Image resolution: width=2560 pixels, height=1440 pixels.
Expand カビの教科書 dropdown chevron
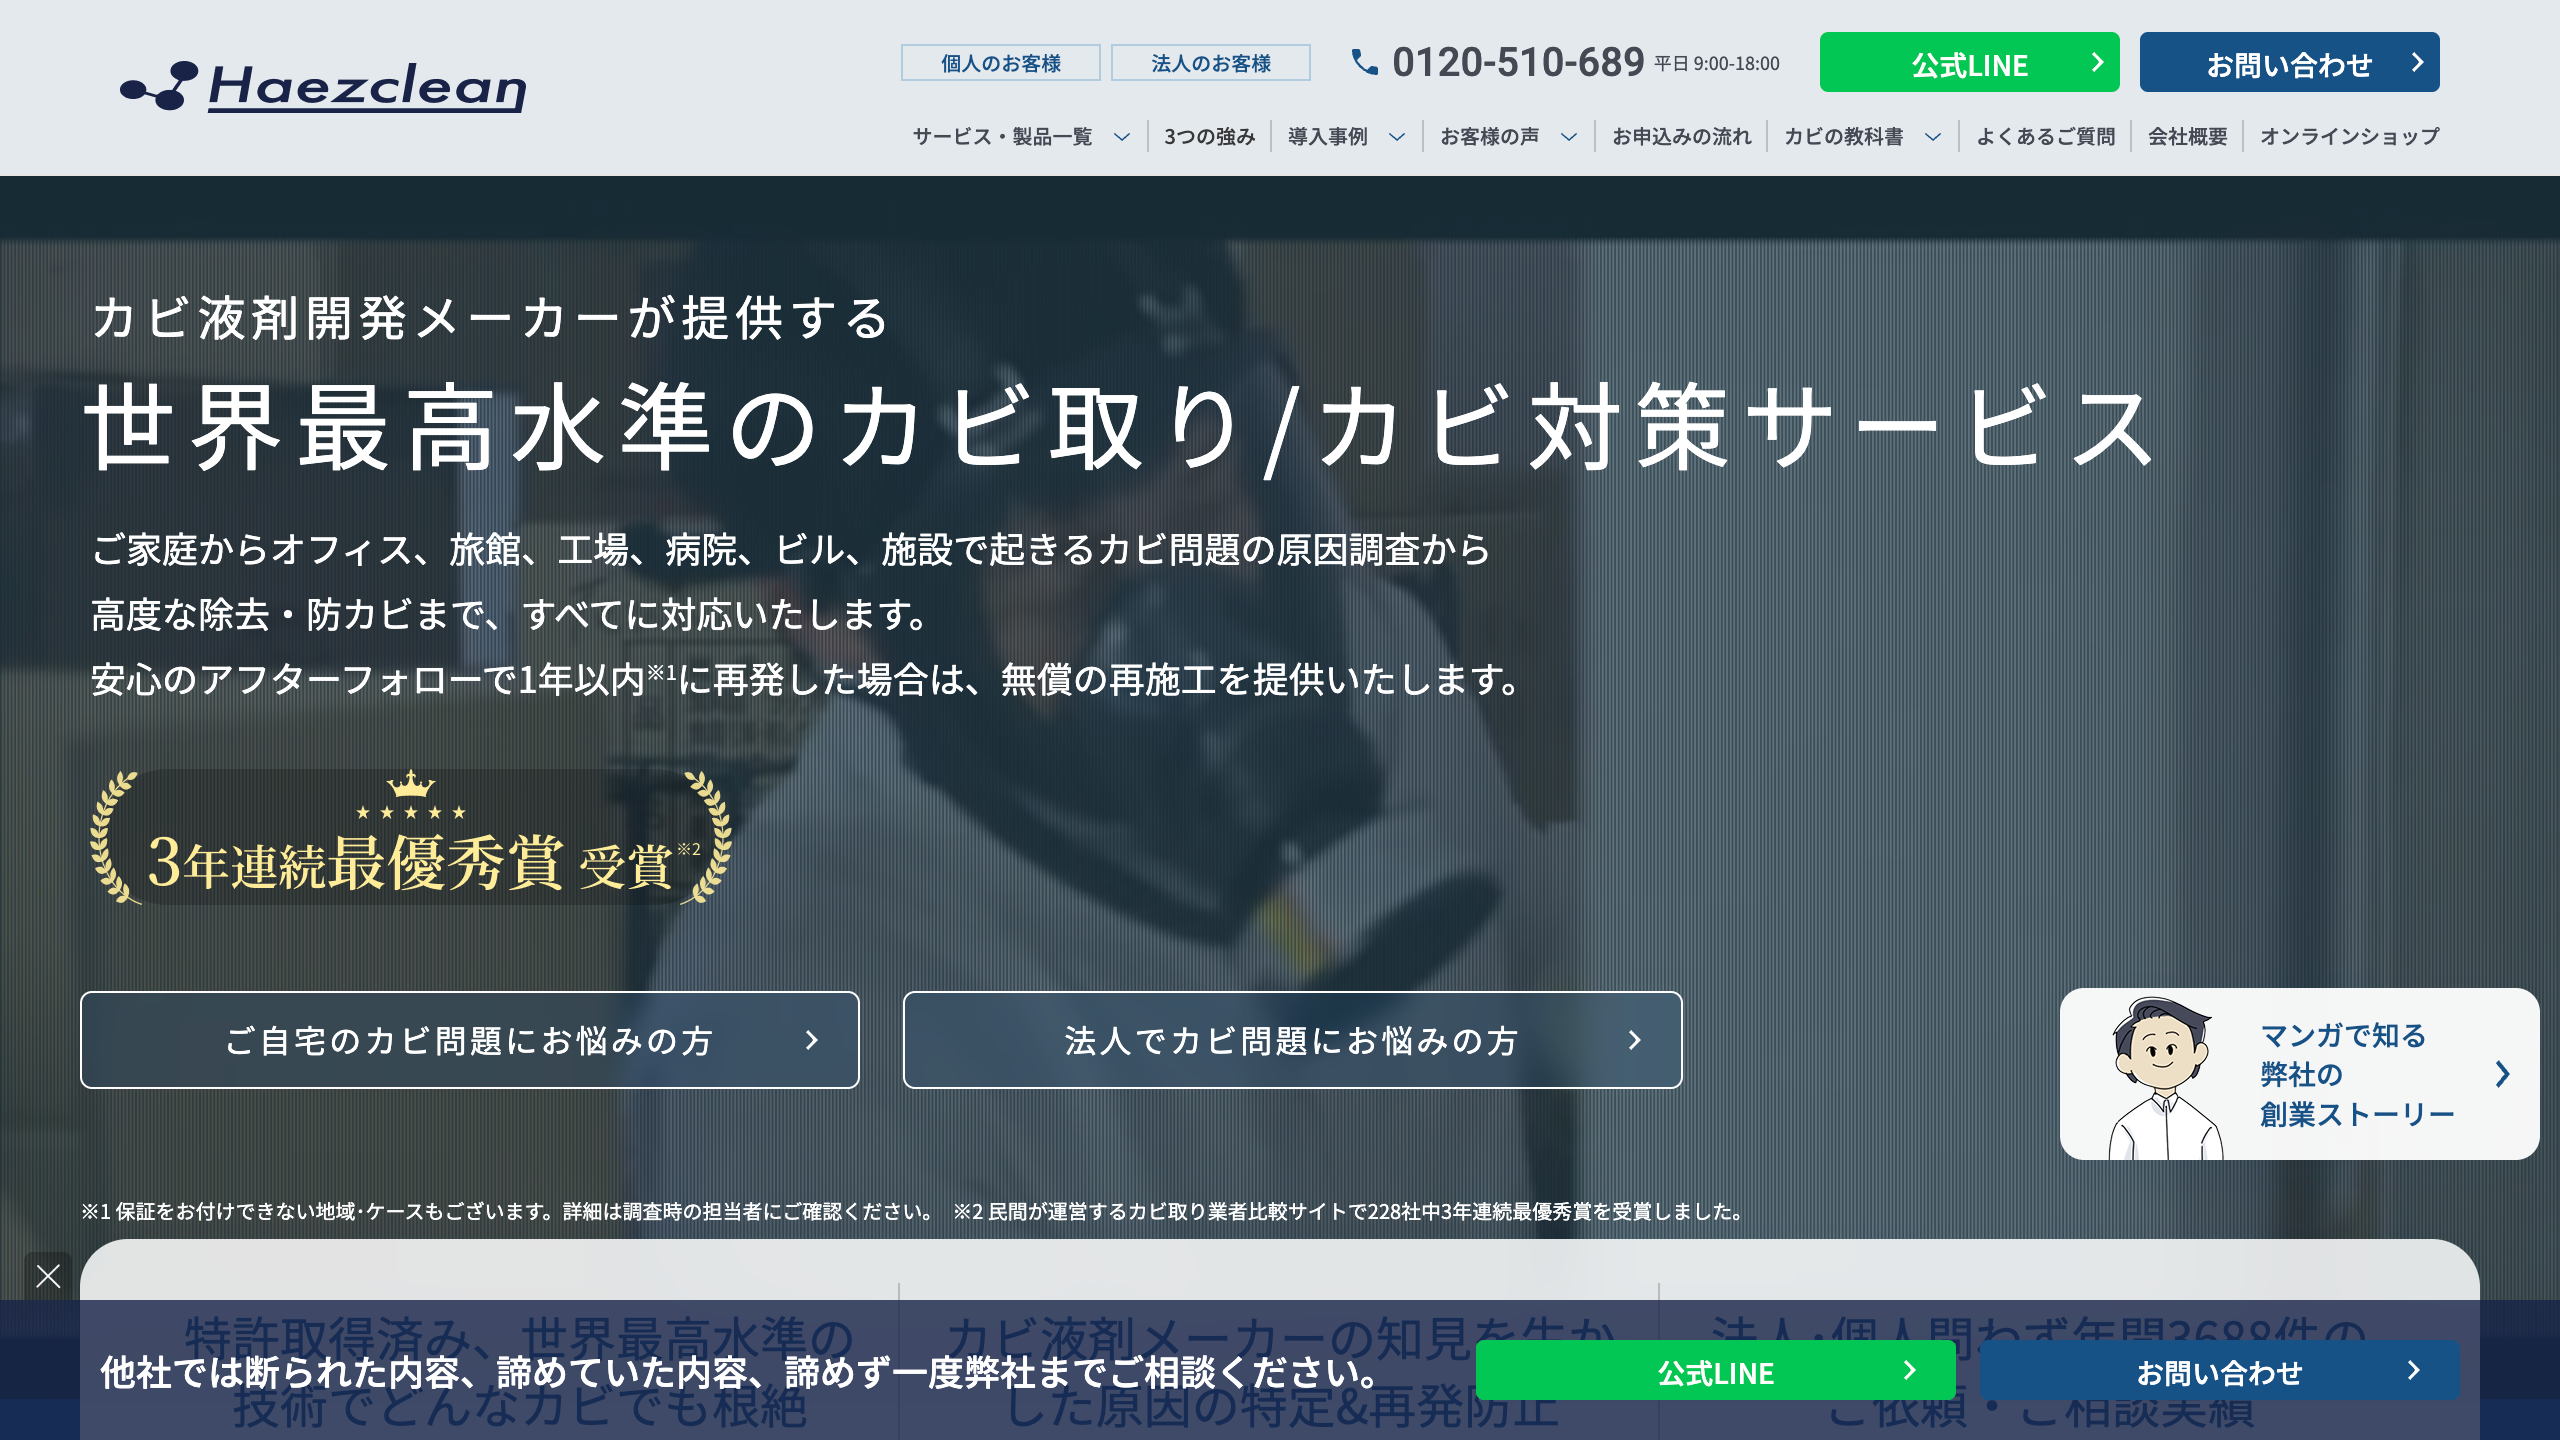click(x=1933, y=137)
